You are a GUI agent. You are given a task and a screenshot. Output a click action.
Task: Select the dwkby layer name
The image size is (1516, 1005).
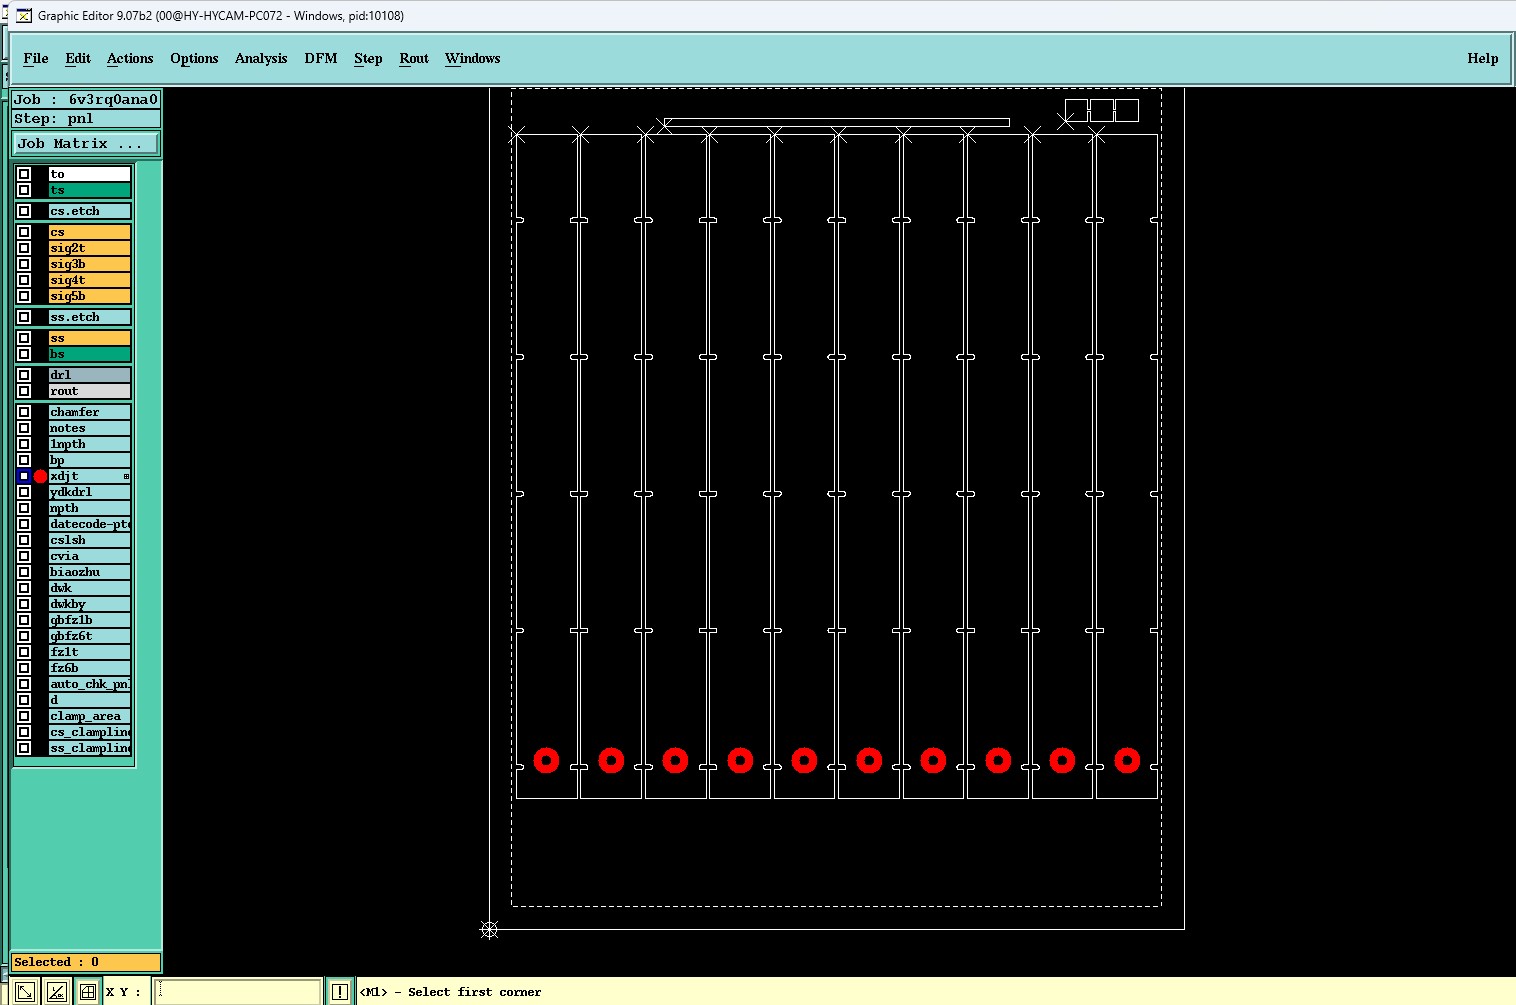tap(90, 604)
